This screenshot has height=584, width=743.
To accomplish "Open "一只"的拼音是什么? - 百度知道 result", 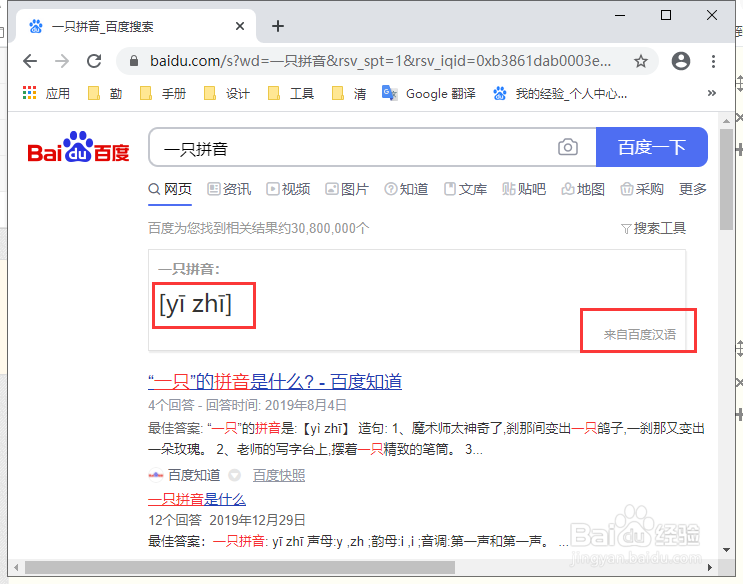I will [275, 382].
